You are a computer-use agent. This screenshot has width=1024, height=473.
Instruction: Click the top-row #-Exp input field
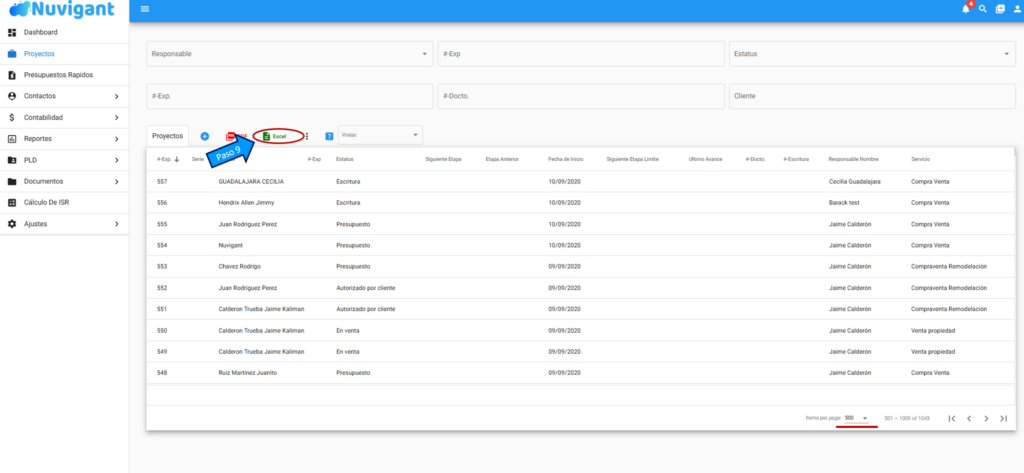coord(581,54)
